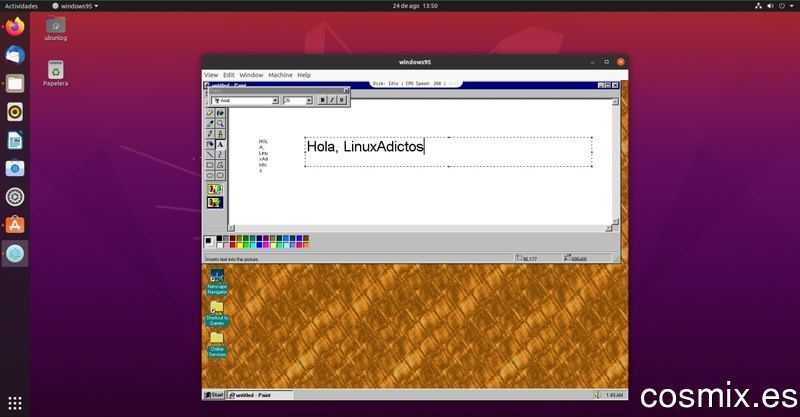Toggle Underline in the Fonts toolbar
The height and width of the screenshot is (417, 800).
click(342, 101)
